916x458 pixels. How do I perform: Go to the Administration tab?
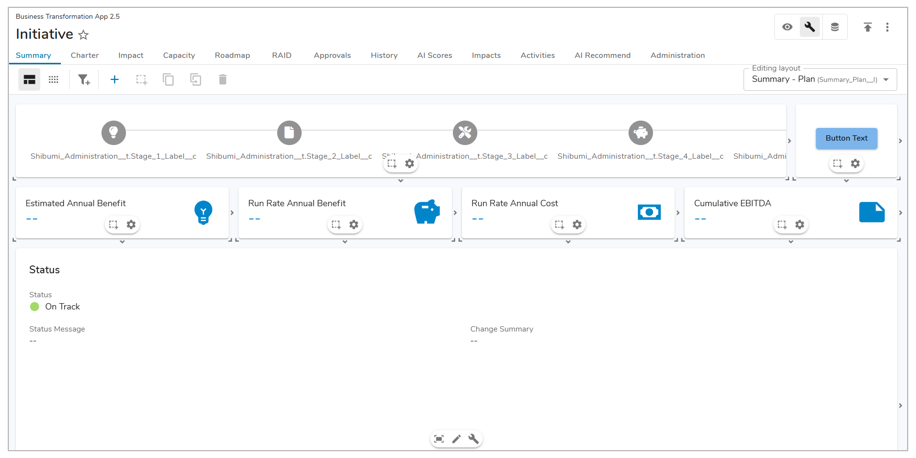click(x=677, y=56)
